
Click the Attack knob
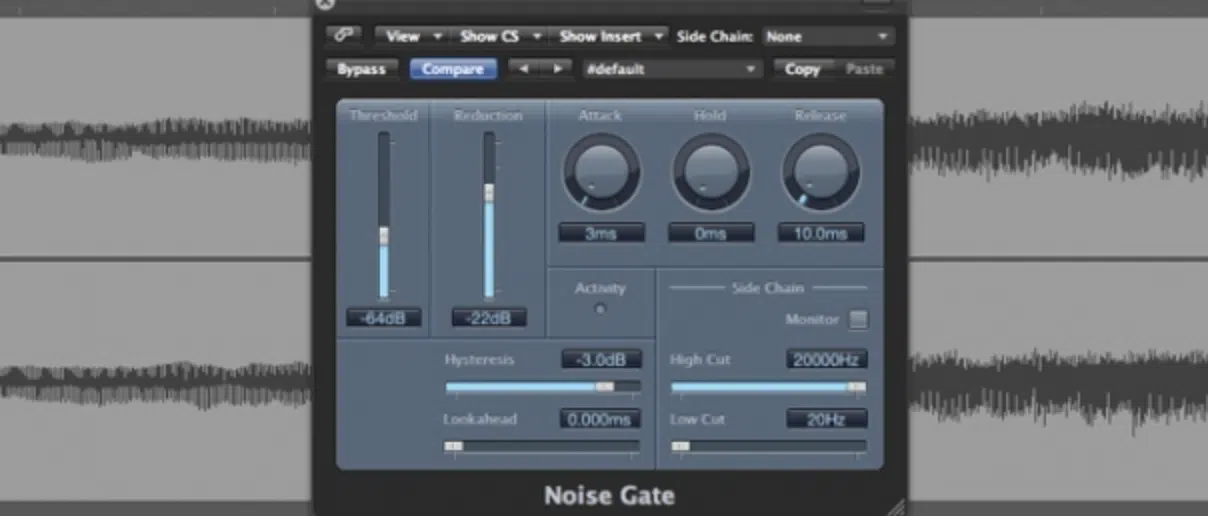pyautogui.click(x=601, y=172)
